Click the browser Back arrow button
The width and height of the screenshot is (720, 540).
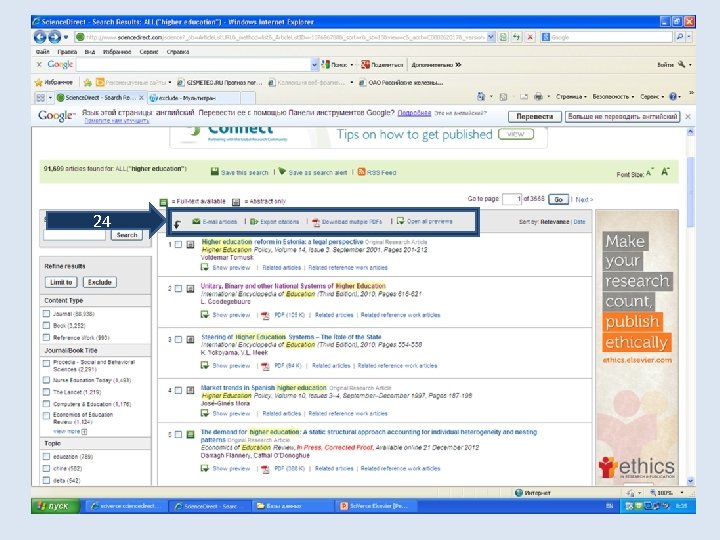[x=40, y=37]
